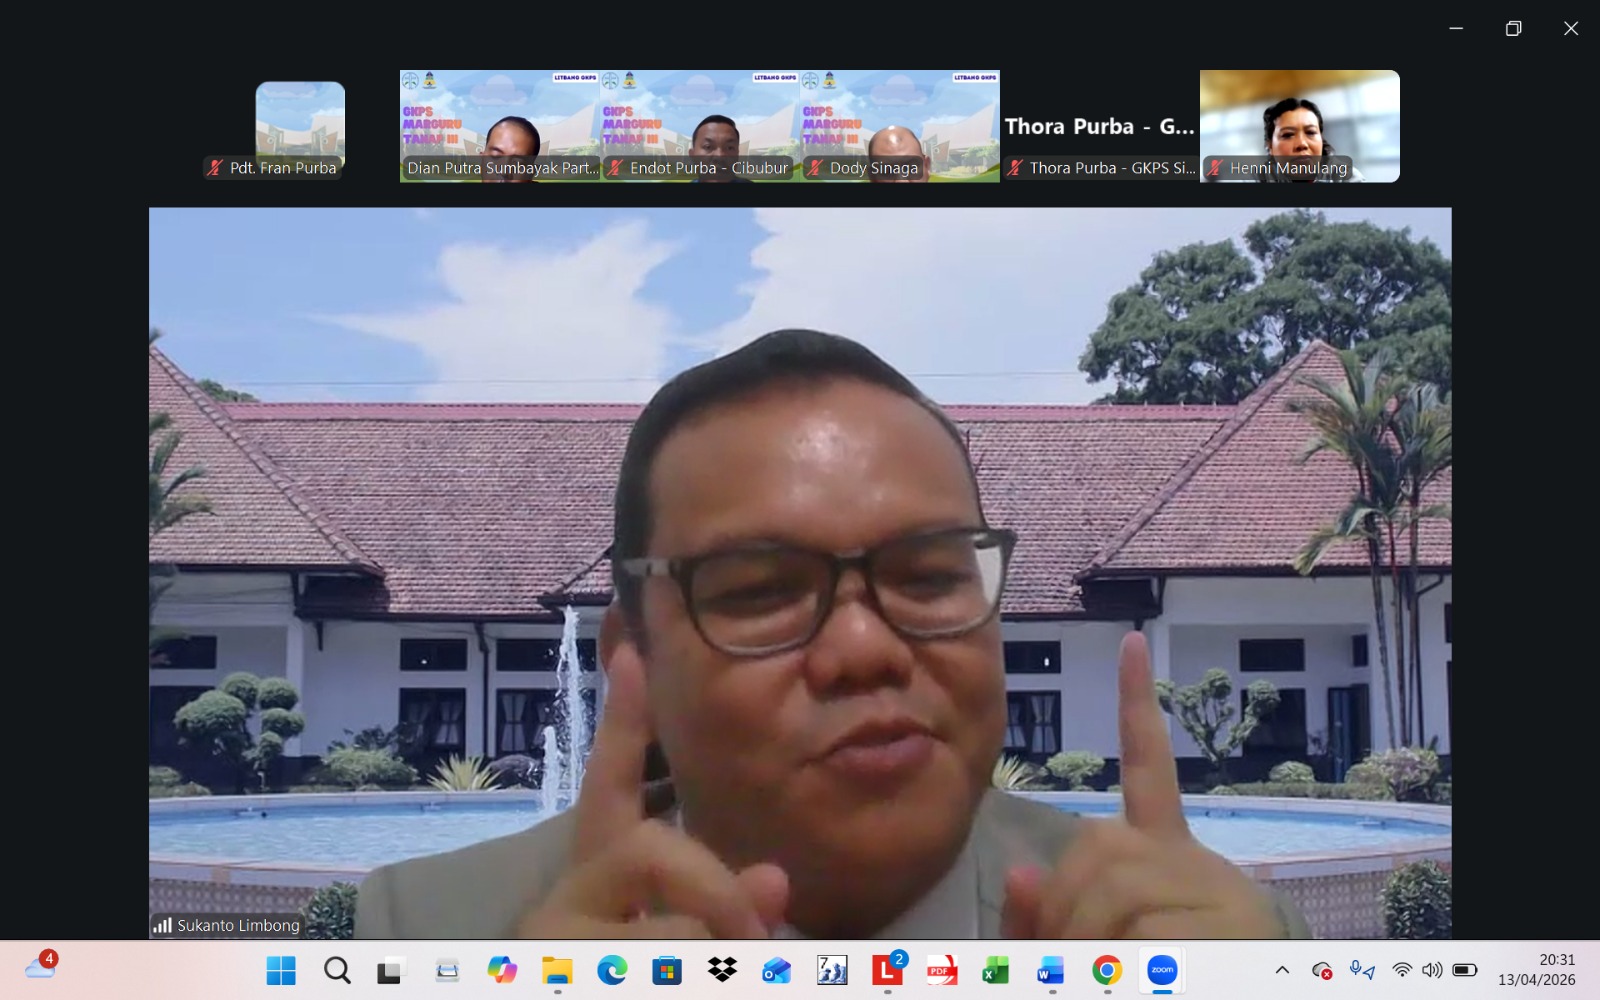
Task: Open Wi-Fi quick settings flyout
Action: pyautogui.click(x=1402, y=970)
